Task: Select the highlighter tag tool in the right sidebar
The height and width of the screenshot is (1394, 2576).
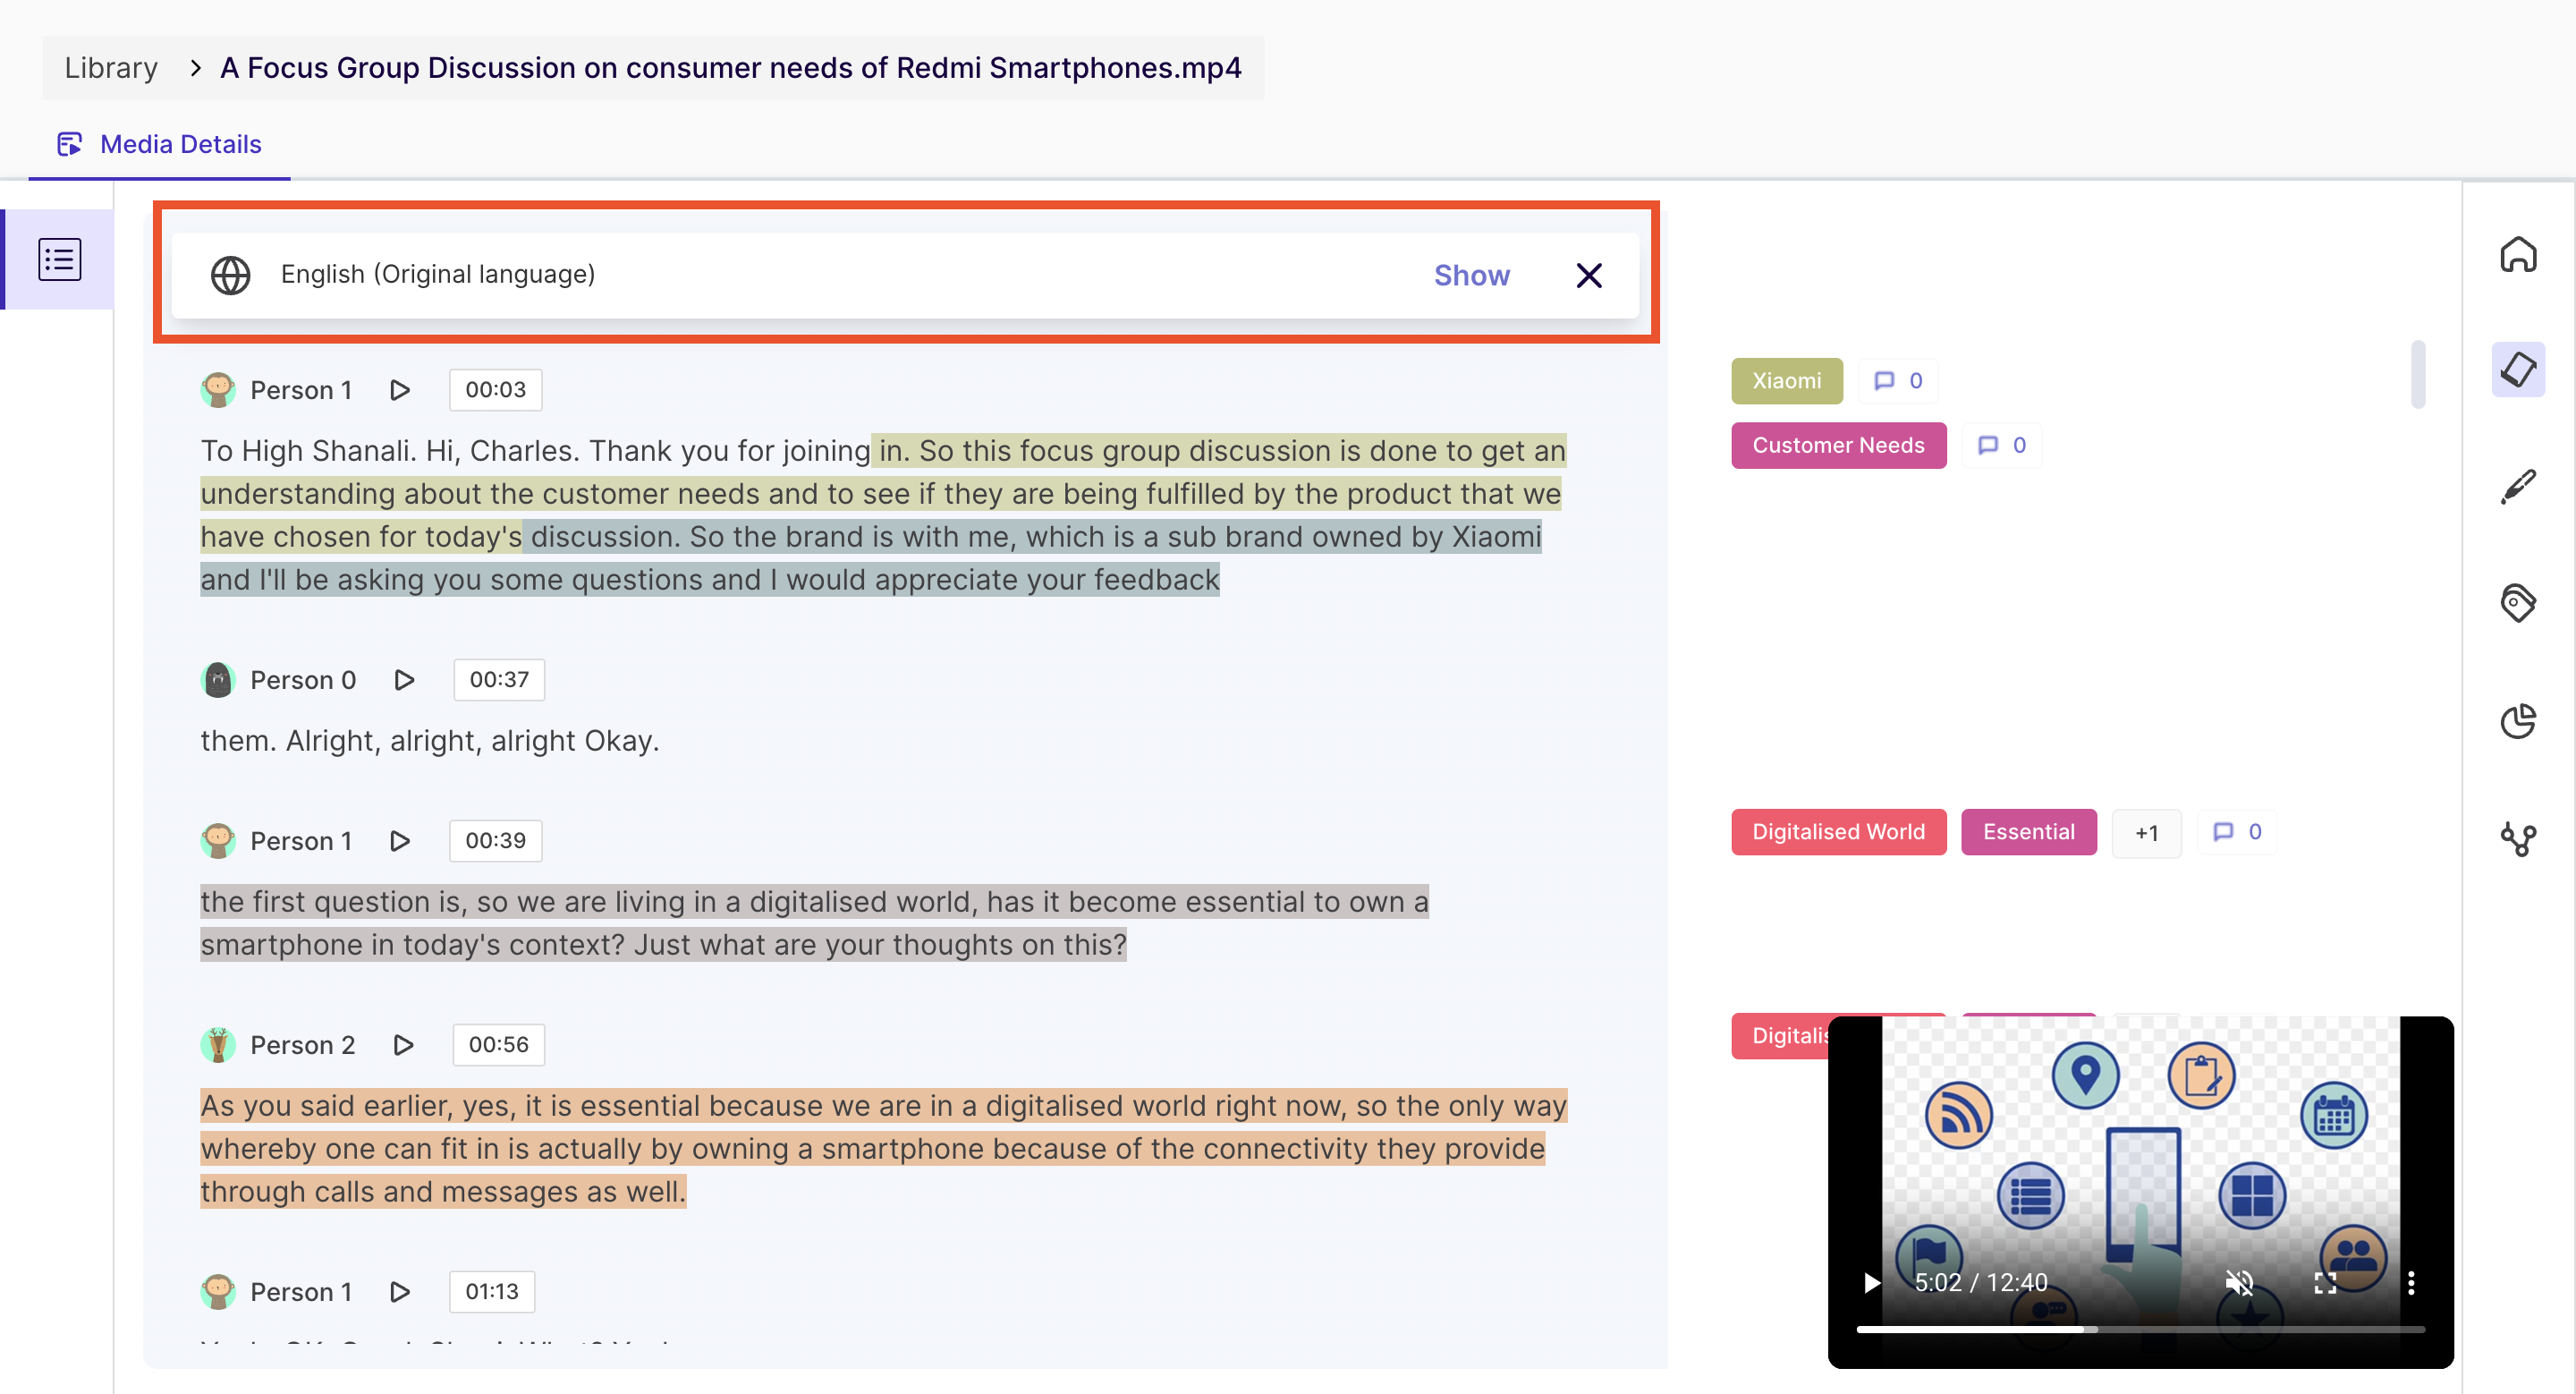Action: 2517,370
